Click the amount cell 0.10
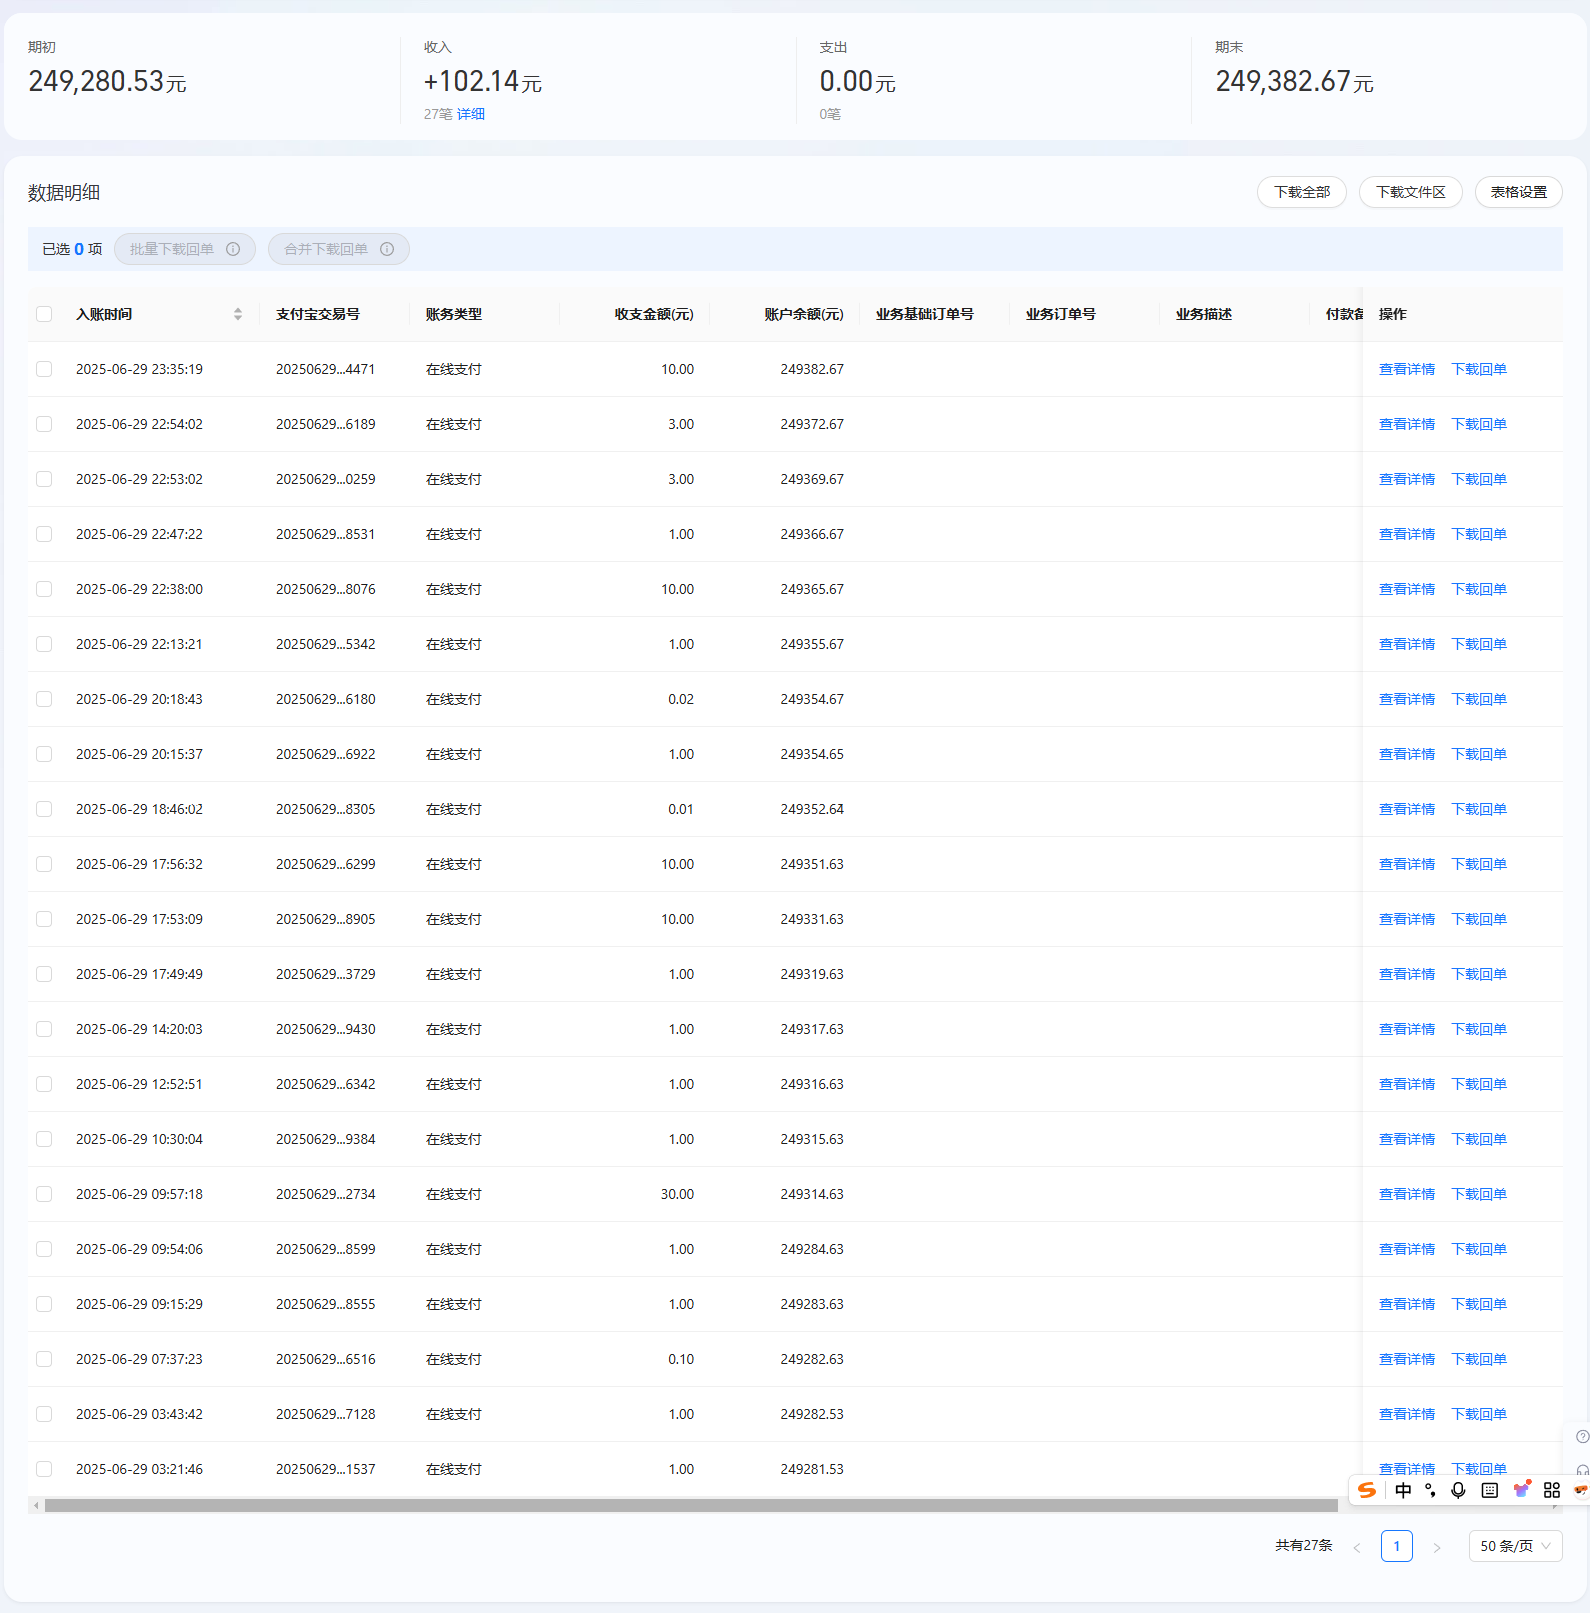 (x=681, y=1359)
